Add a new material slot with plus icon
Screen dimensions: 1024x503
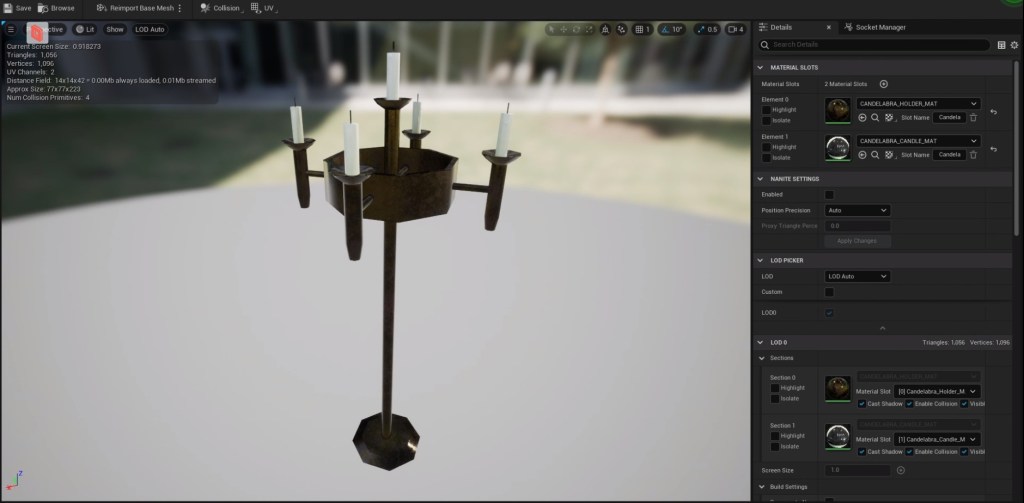(x=883, y=84)
